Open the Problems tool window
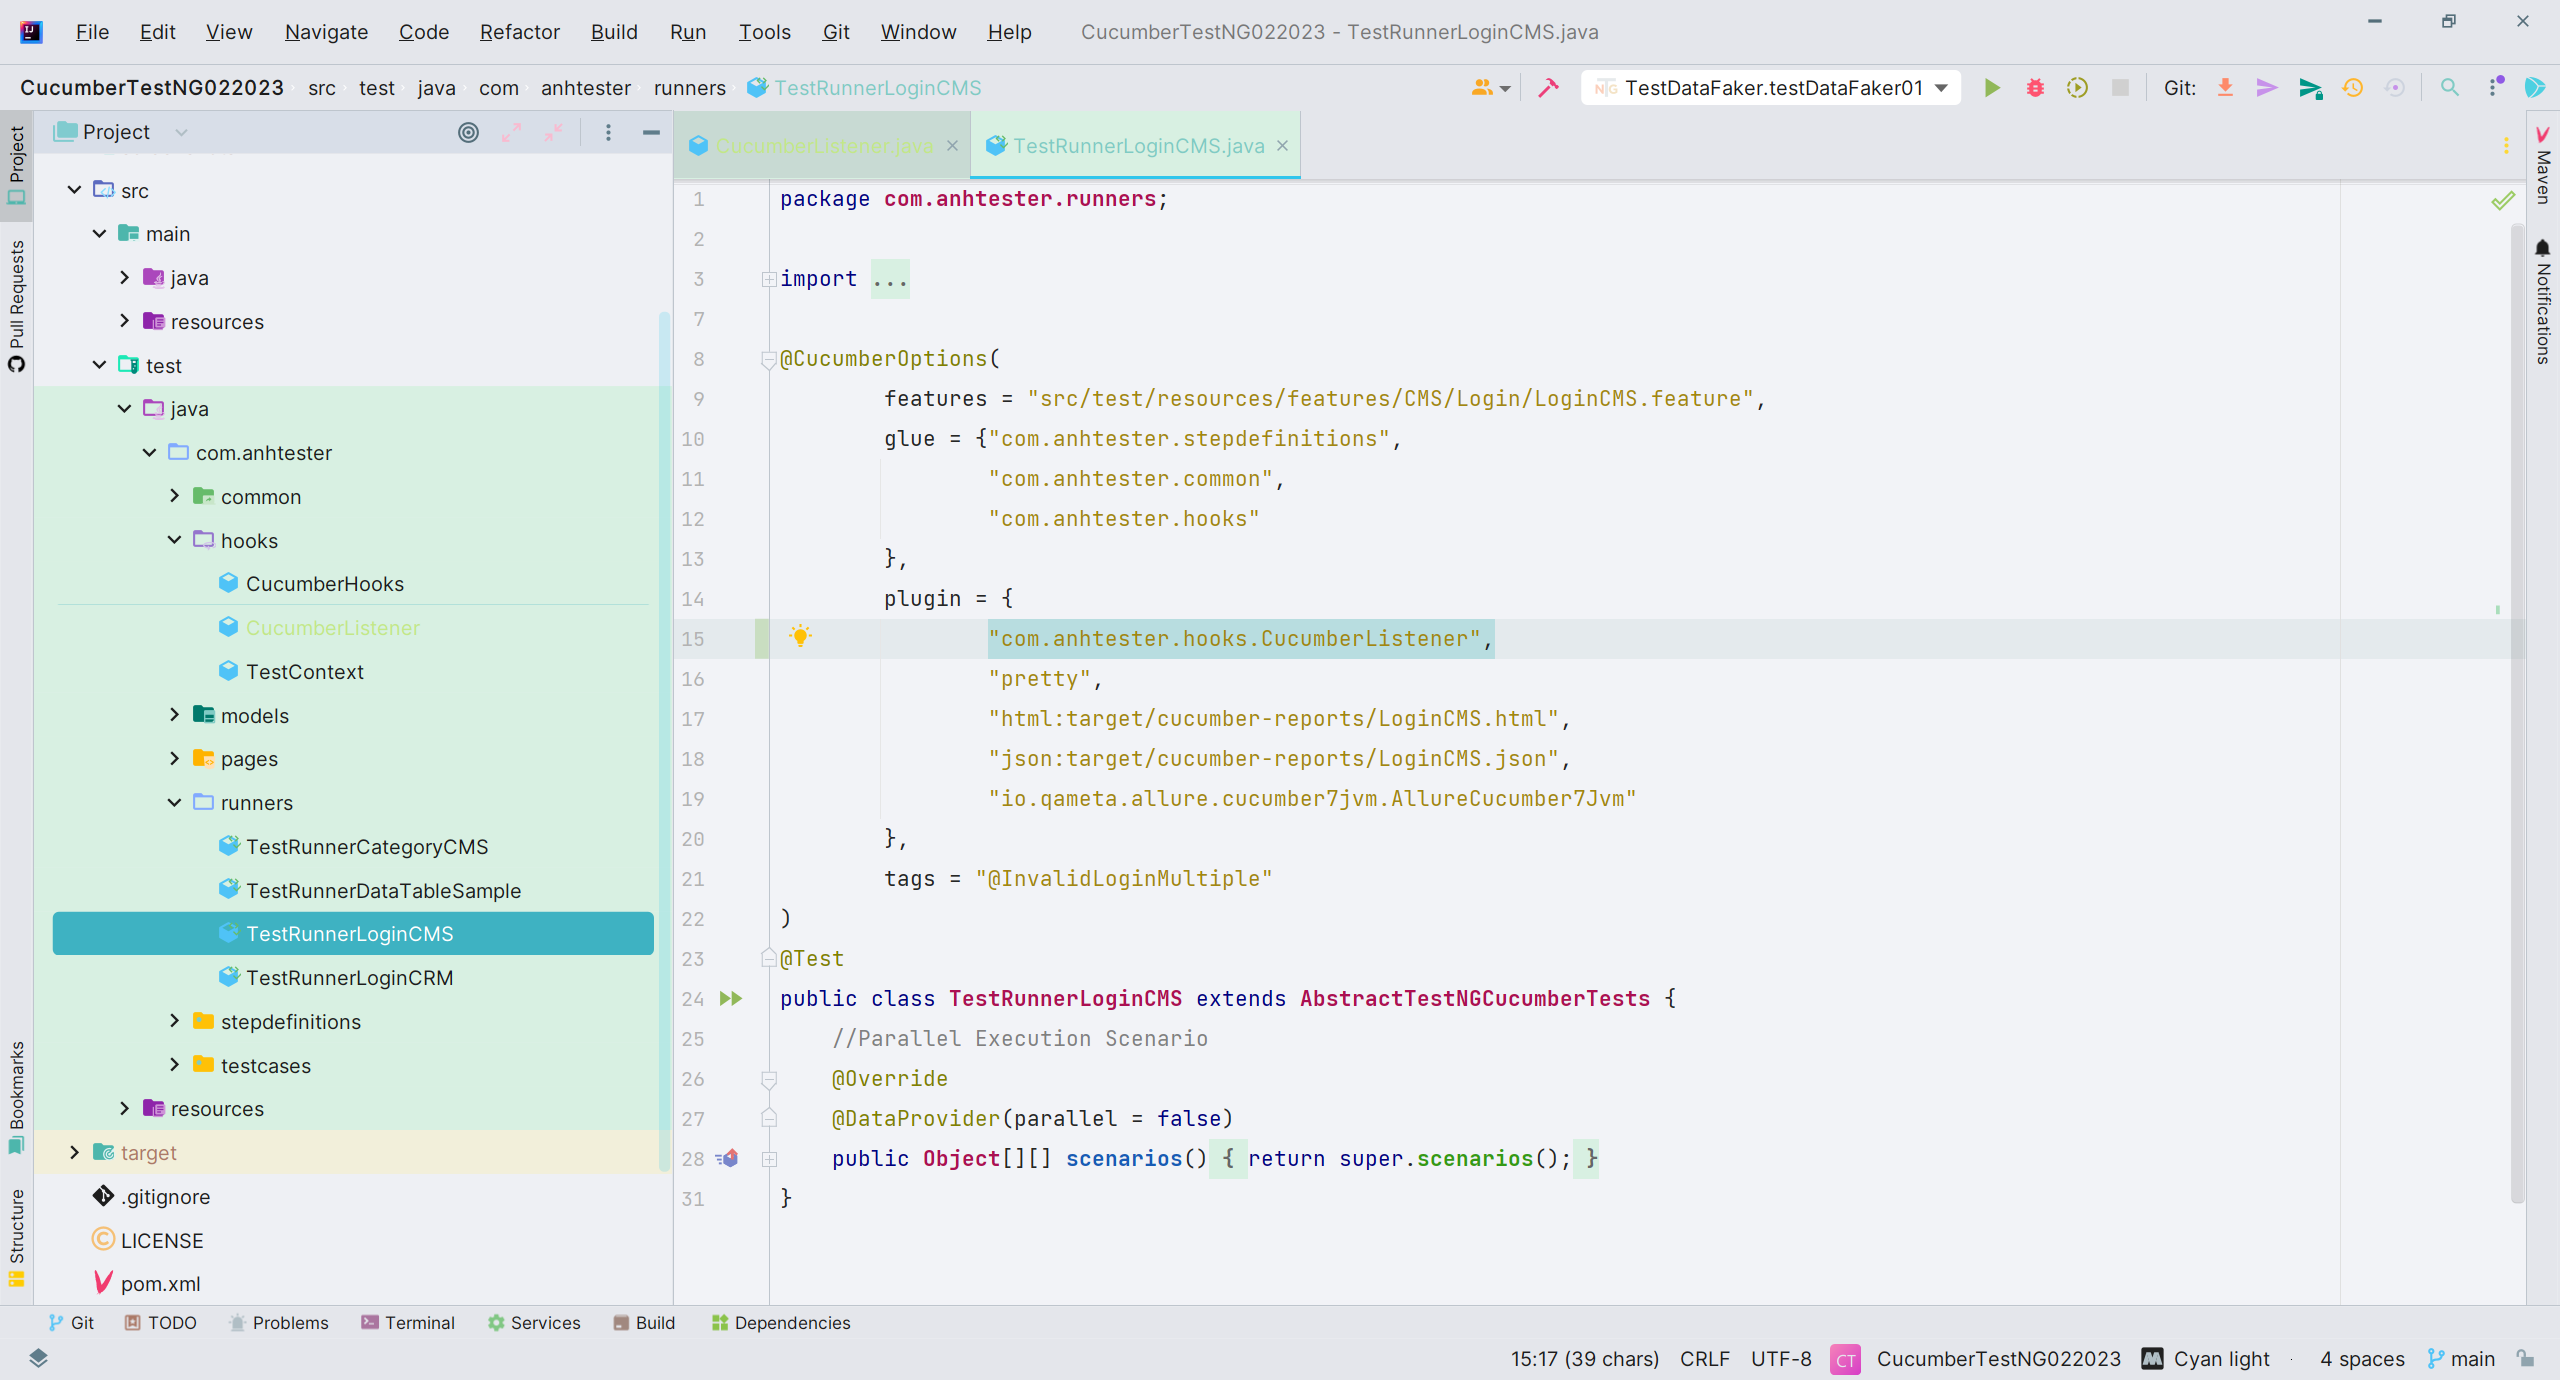 (x=279, y=1322)
